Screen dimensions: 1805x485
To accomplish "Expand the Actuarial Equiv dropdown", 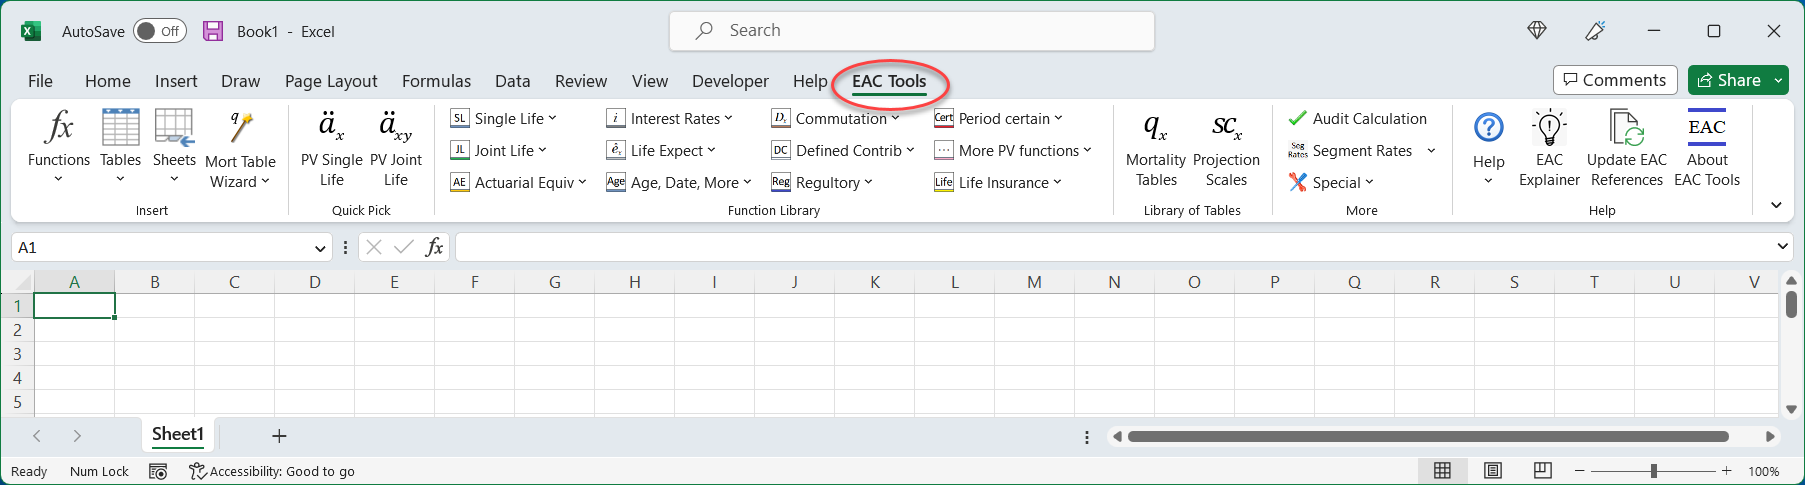I will (x=518, y=182).
